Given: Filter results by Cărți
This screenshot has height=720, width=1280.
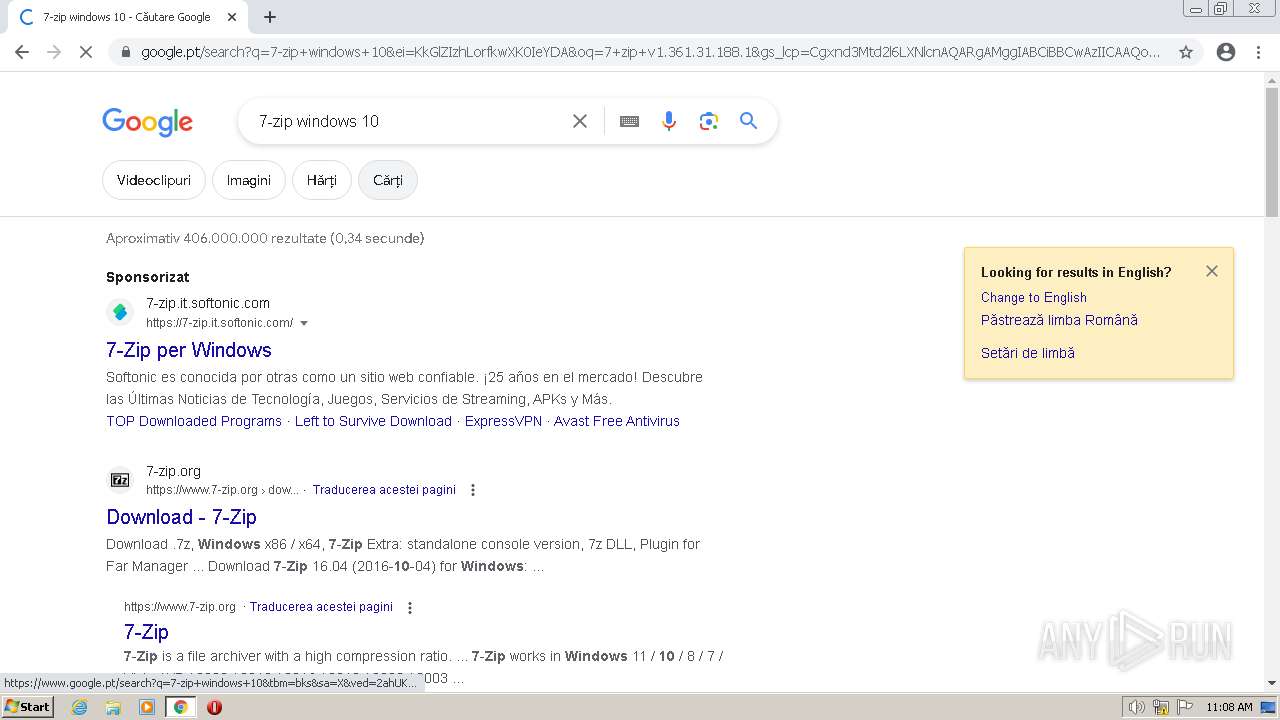Looking at the screenshot, I should [x=388, y=180].
